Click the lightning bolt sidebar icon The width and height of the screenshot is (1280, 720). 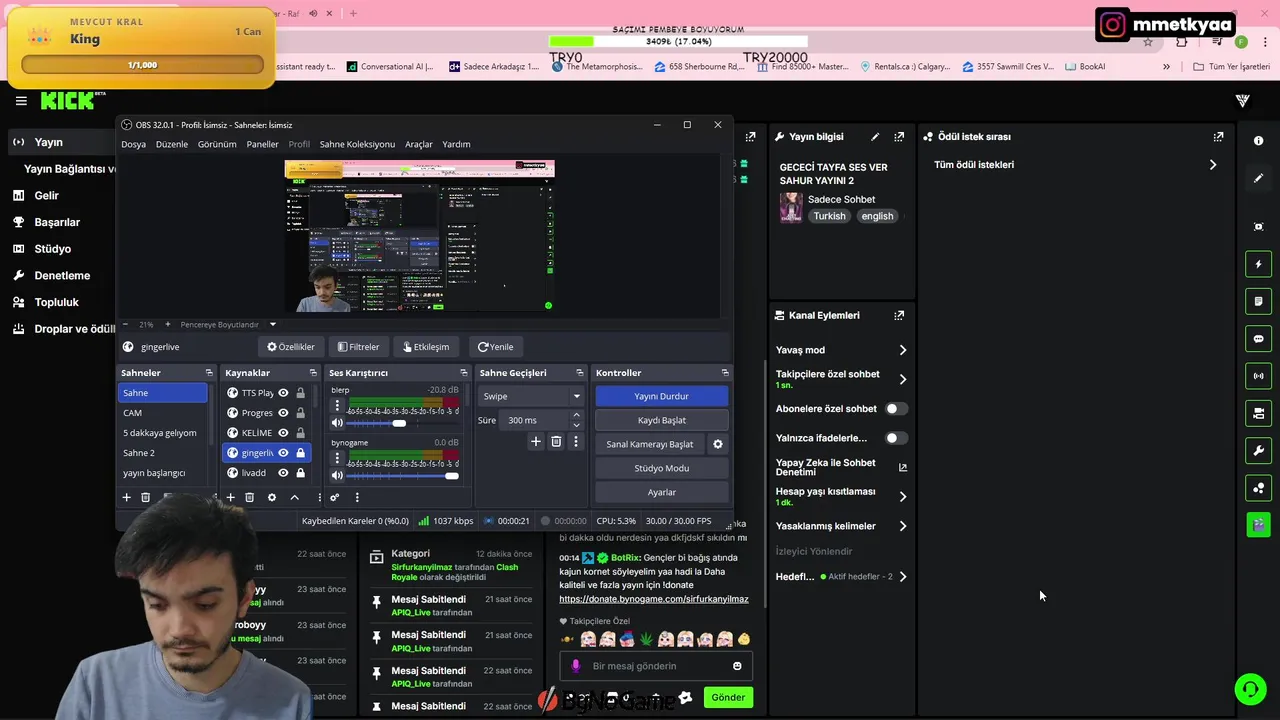tap(1258, 264)
